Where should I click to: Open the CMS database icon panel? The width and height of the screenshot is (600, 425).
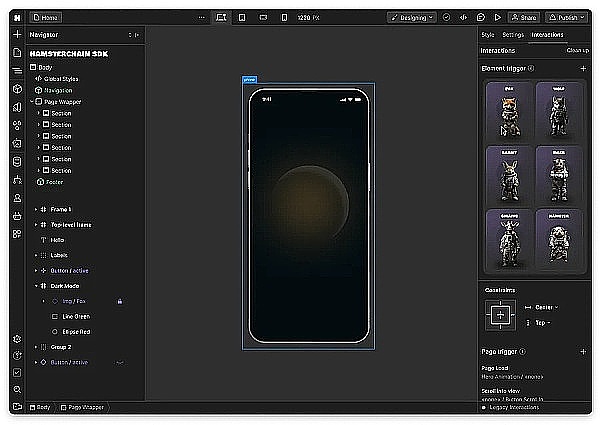(x=17, y=161)
